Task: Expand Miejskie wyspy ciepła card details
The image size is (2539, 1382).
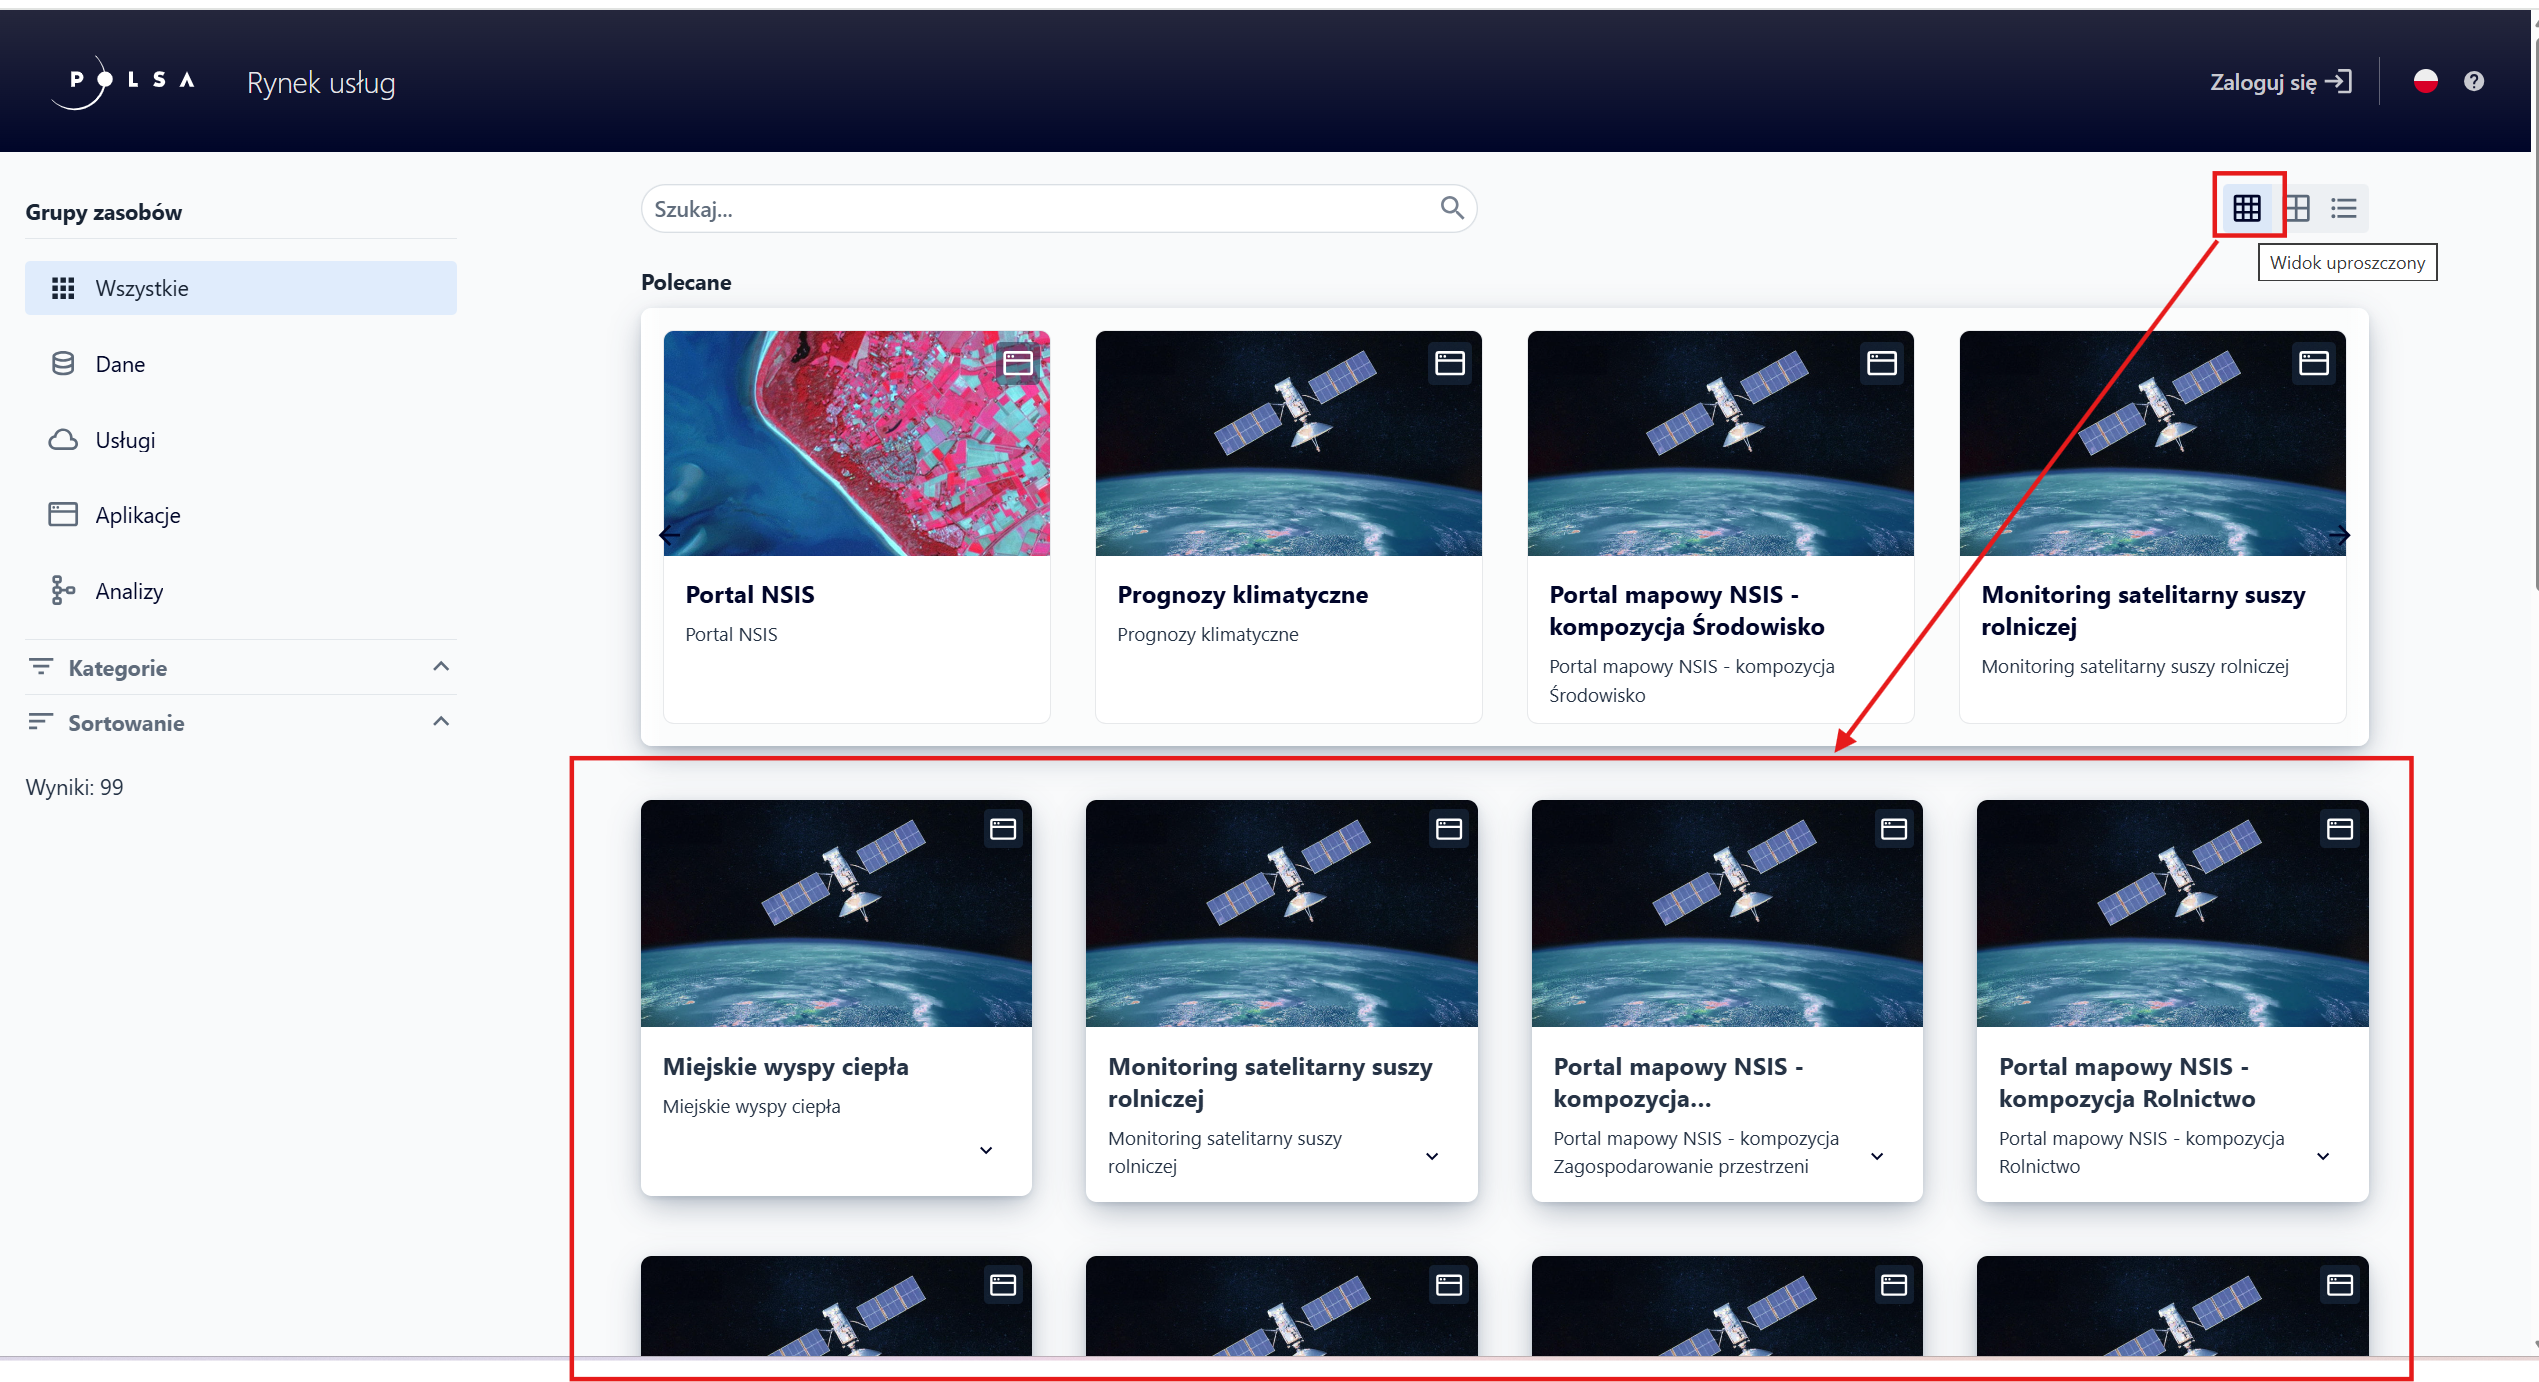Action: click(x=986, y=1150)
